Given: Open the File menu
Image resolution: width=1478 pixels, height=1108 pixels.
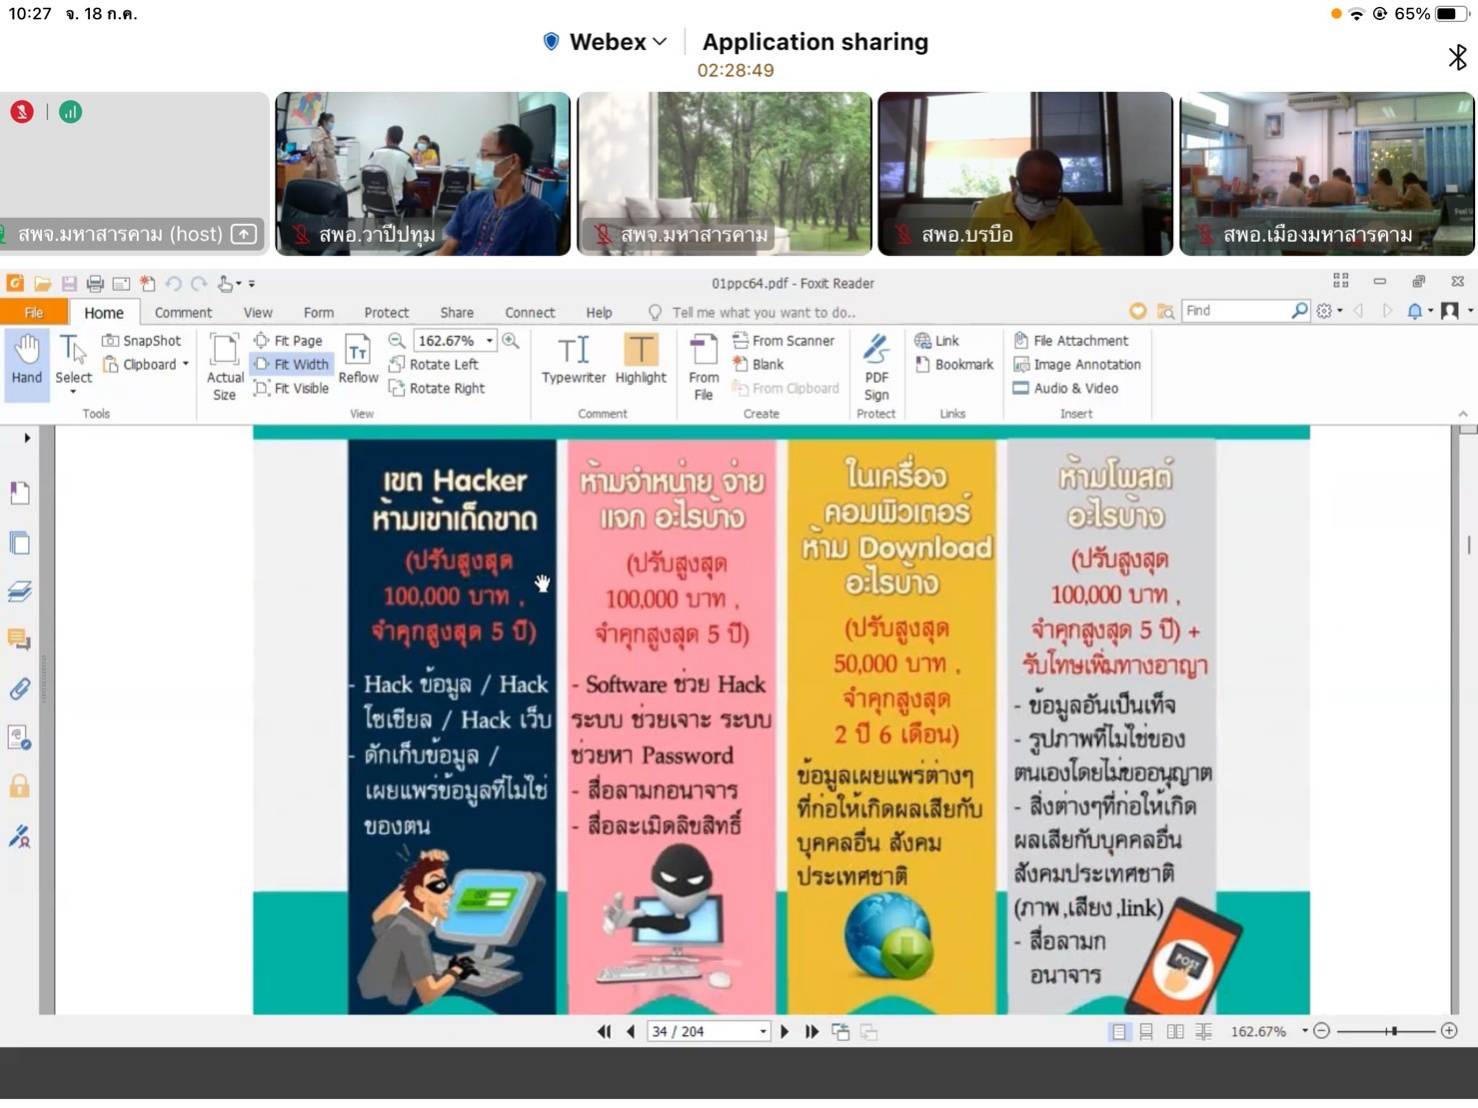Looking at the screenshot, I should (34, 312).
